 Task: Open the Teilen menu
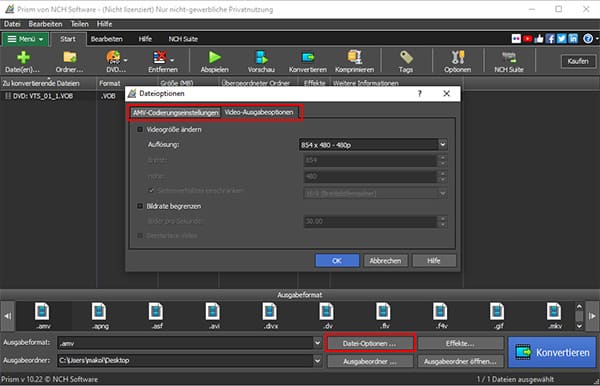click(x=80, y=24)
